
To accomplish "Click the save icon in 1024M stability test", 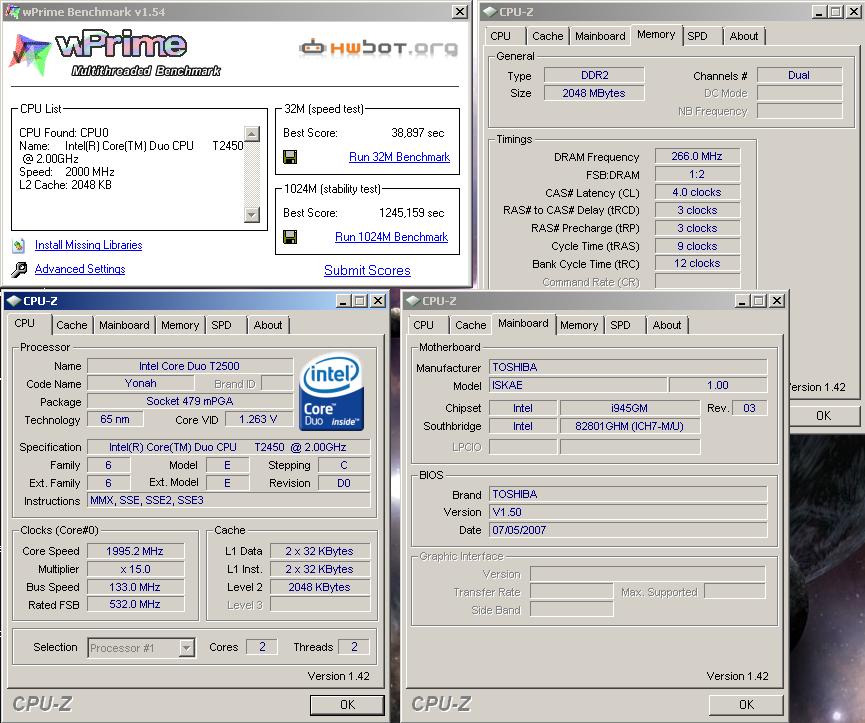I will click(x=290, y=237).
